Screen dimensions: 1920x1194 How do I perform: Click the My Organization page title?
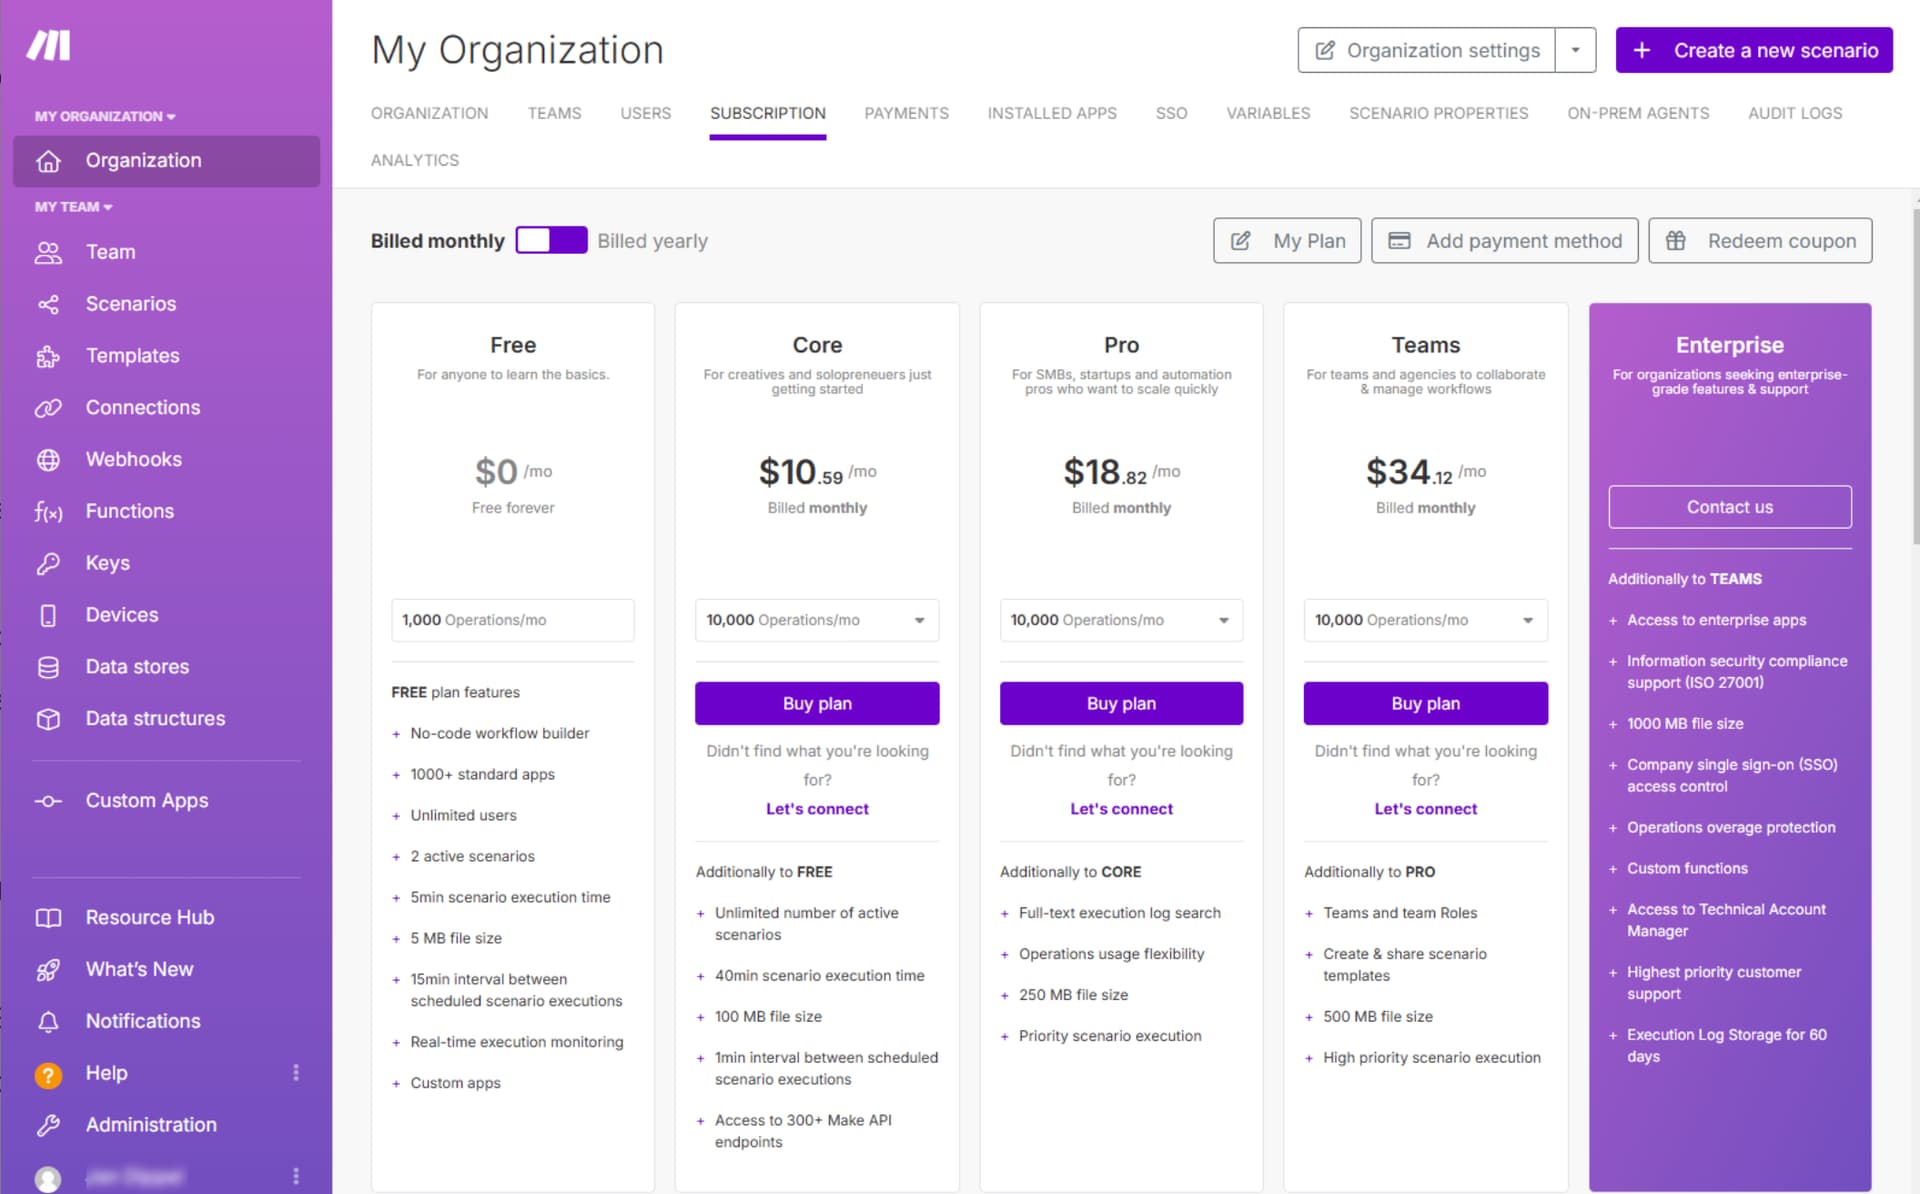(517, 50)
